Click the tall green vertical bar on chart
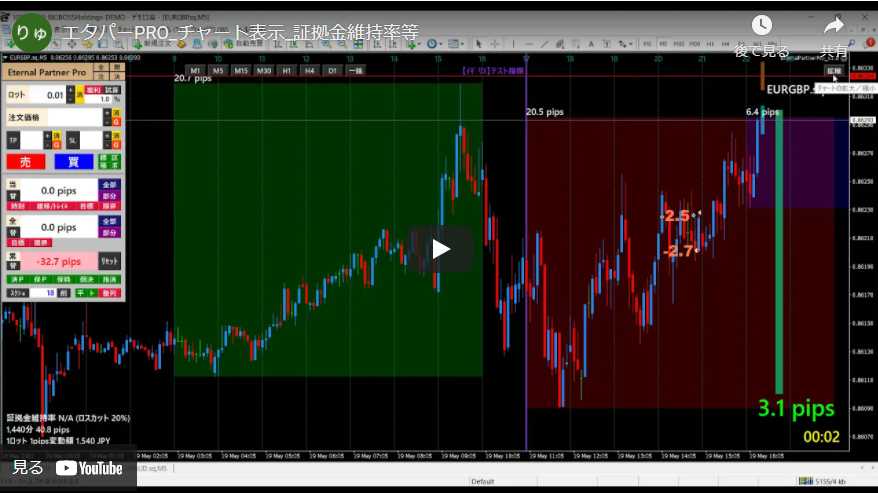 click(778, 252)
